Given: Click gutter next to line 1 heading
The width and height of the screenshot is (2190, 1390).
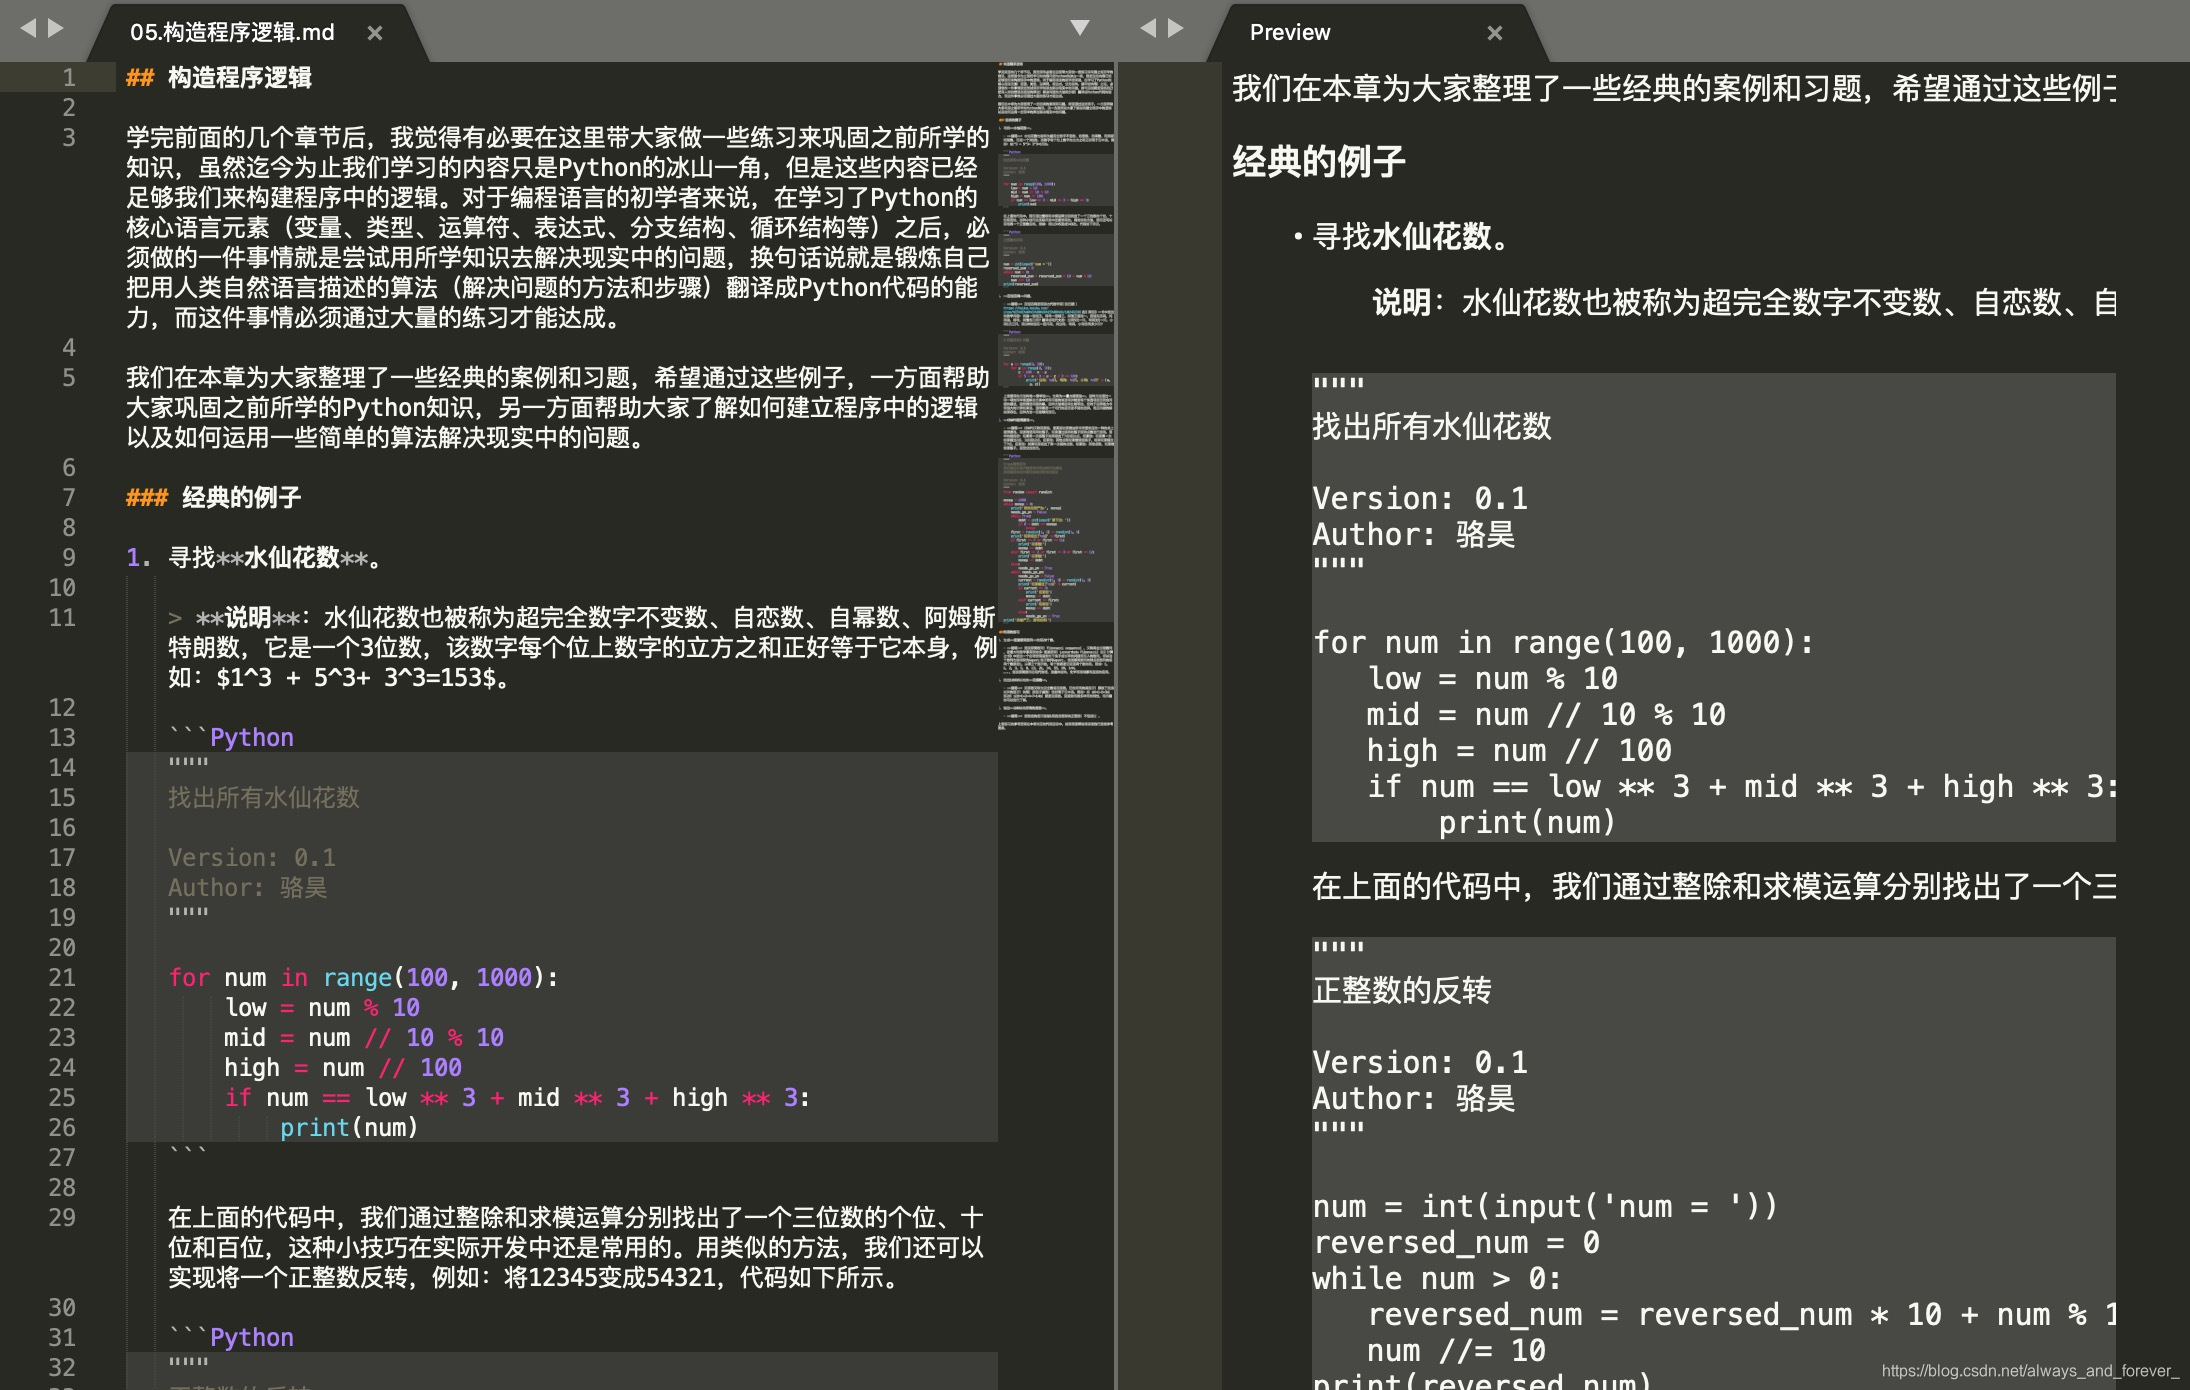Looking at the screenshot, I should [x=68, y=77].
